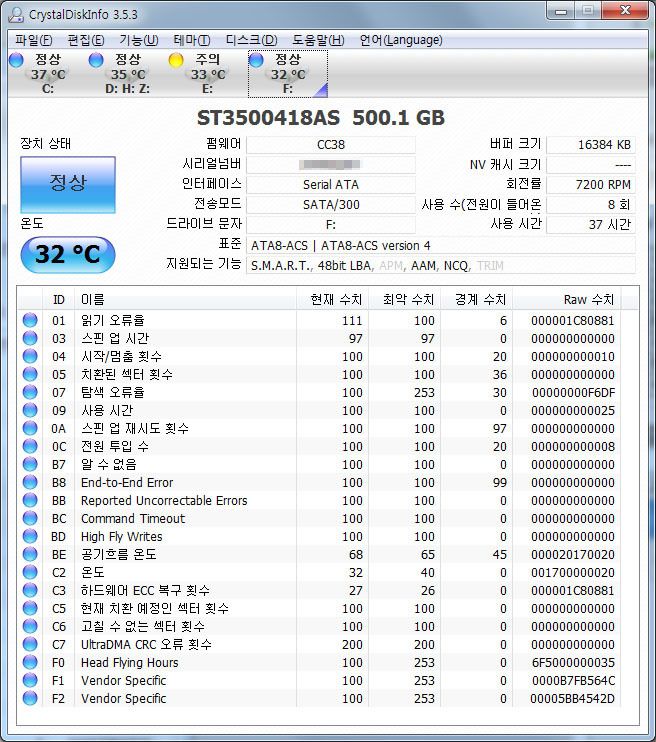The width and height of the screenshot is (656, 742).
Task: Click the ID column header
Action: point(59,300)
